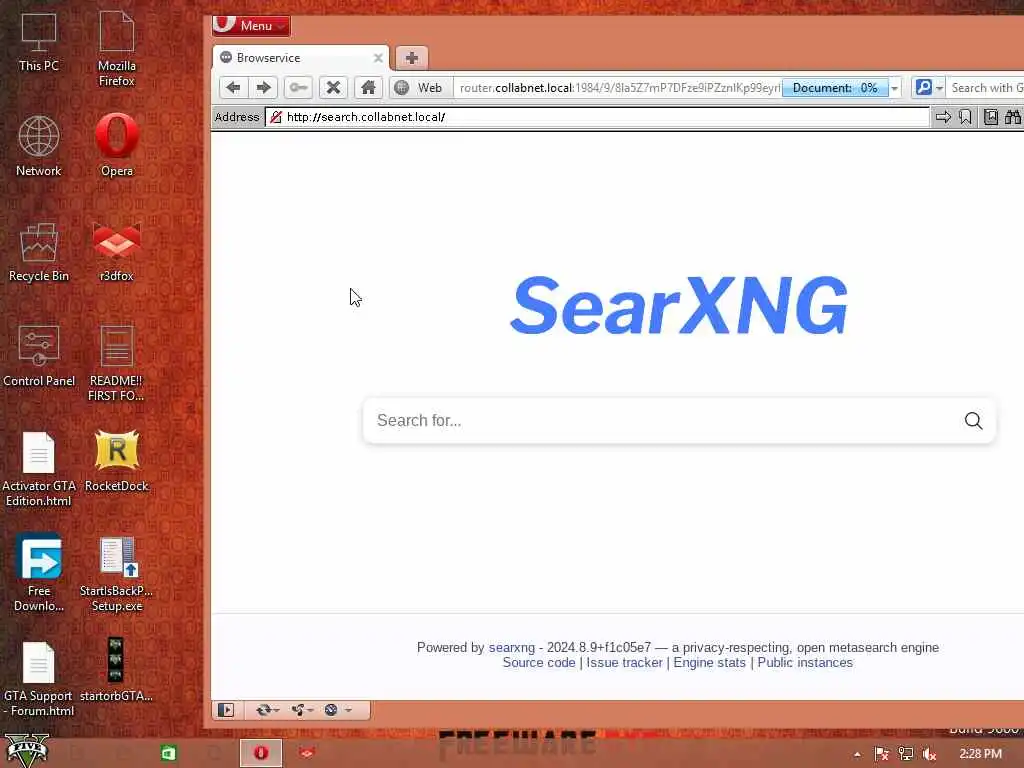Open the Opera Link sync status icon
The height and width of the screenshot is (768, 1024).
(263, 710)
